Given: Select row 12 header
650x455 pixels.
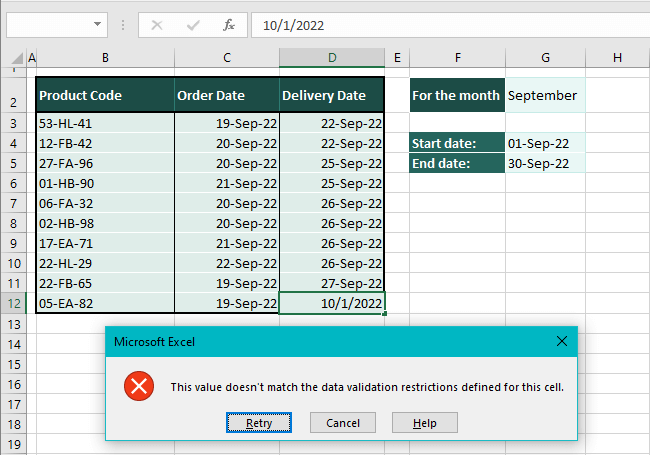Looking at the screenshot, I should coord(13,304).
